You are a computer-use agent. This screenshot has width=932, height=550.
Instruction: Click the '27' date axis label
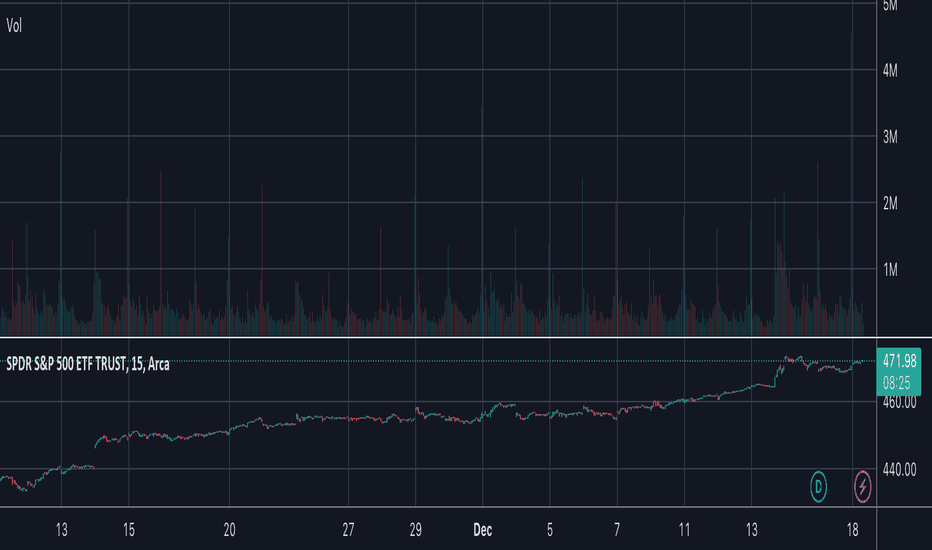(x=348, y=530)
